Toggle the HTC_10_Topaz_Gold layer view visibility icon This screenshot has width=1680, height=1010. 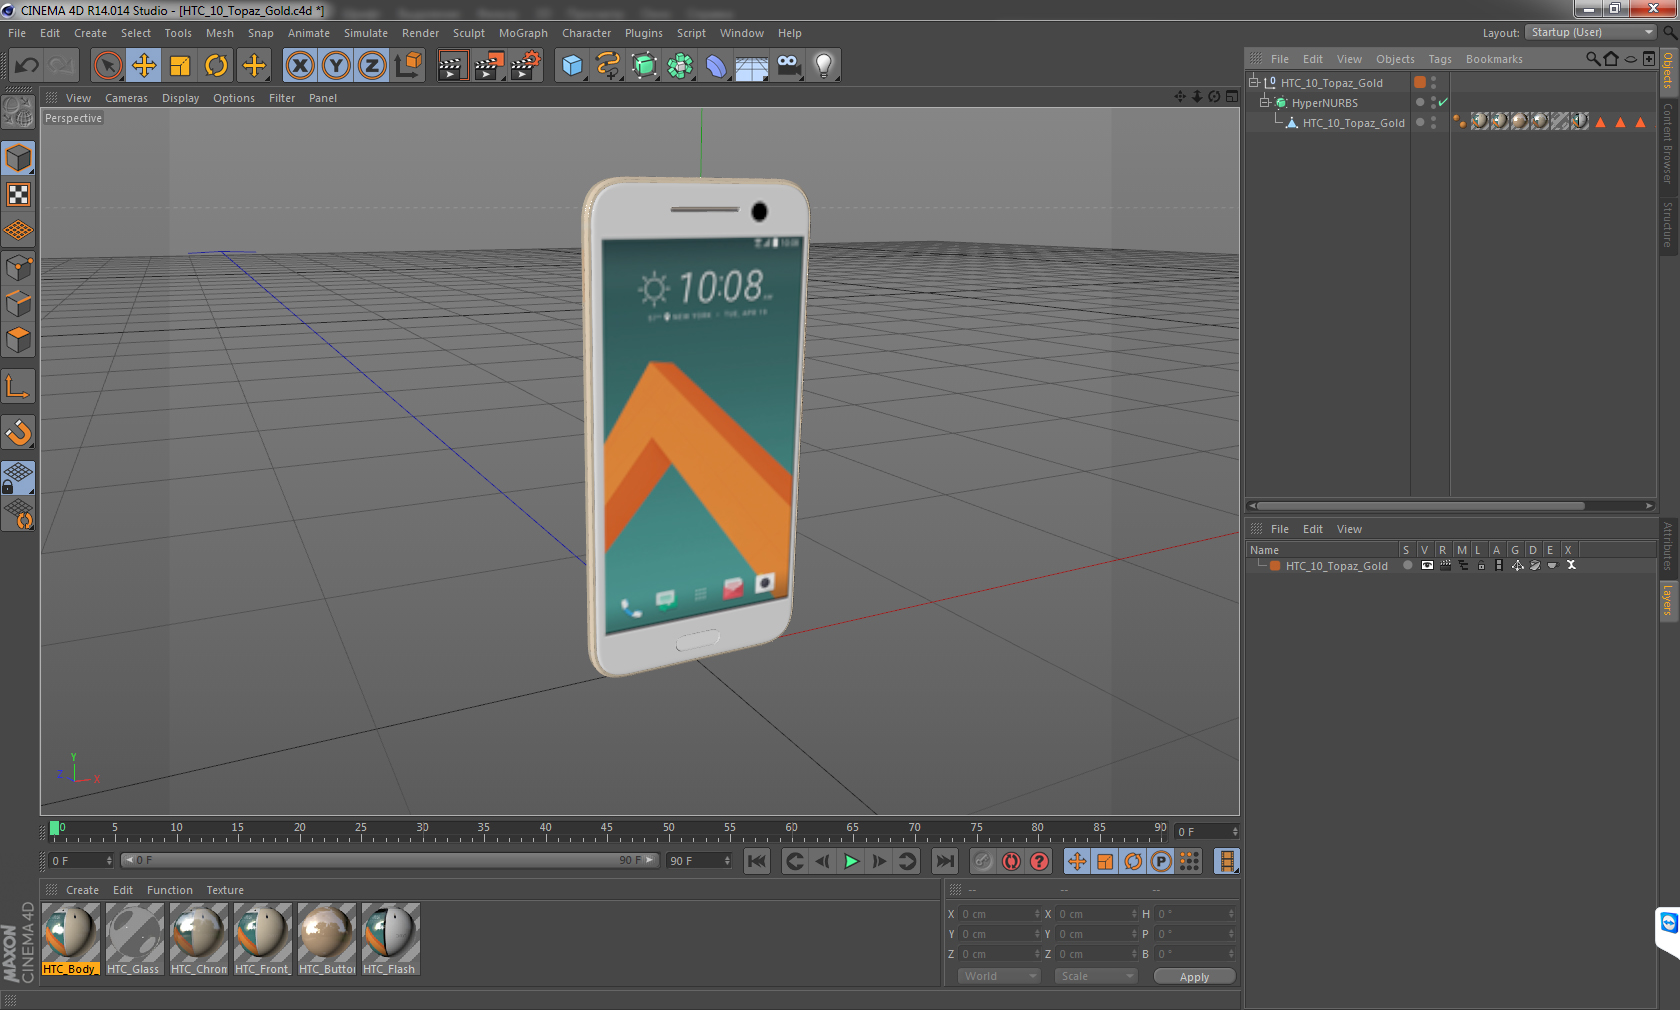tap(1427, 566)
